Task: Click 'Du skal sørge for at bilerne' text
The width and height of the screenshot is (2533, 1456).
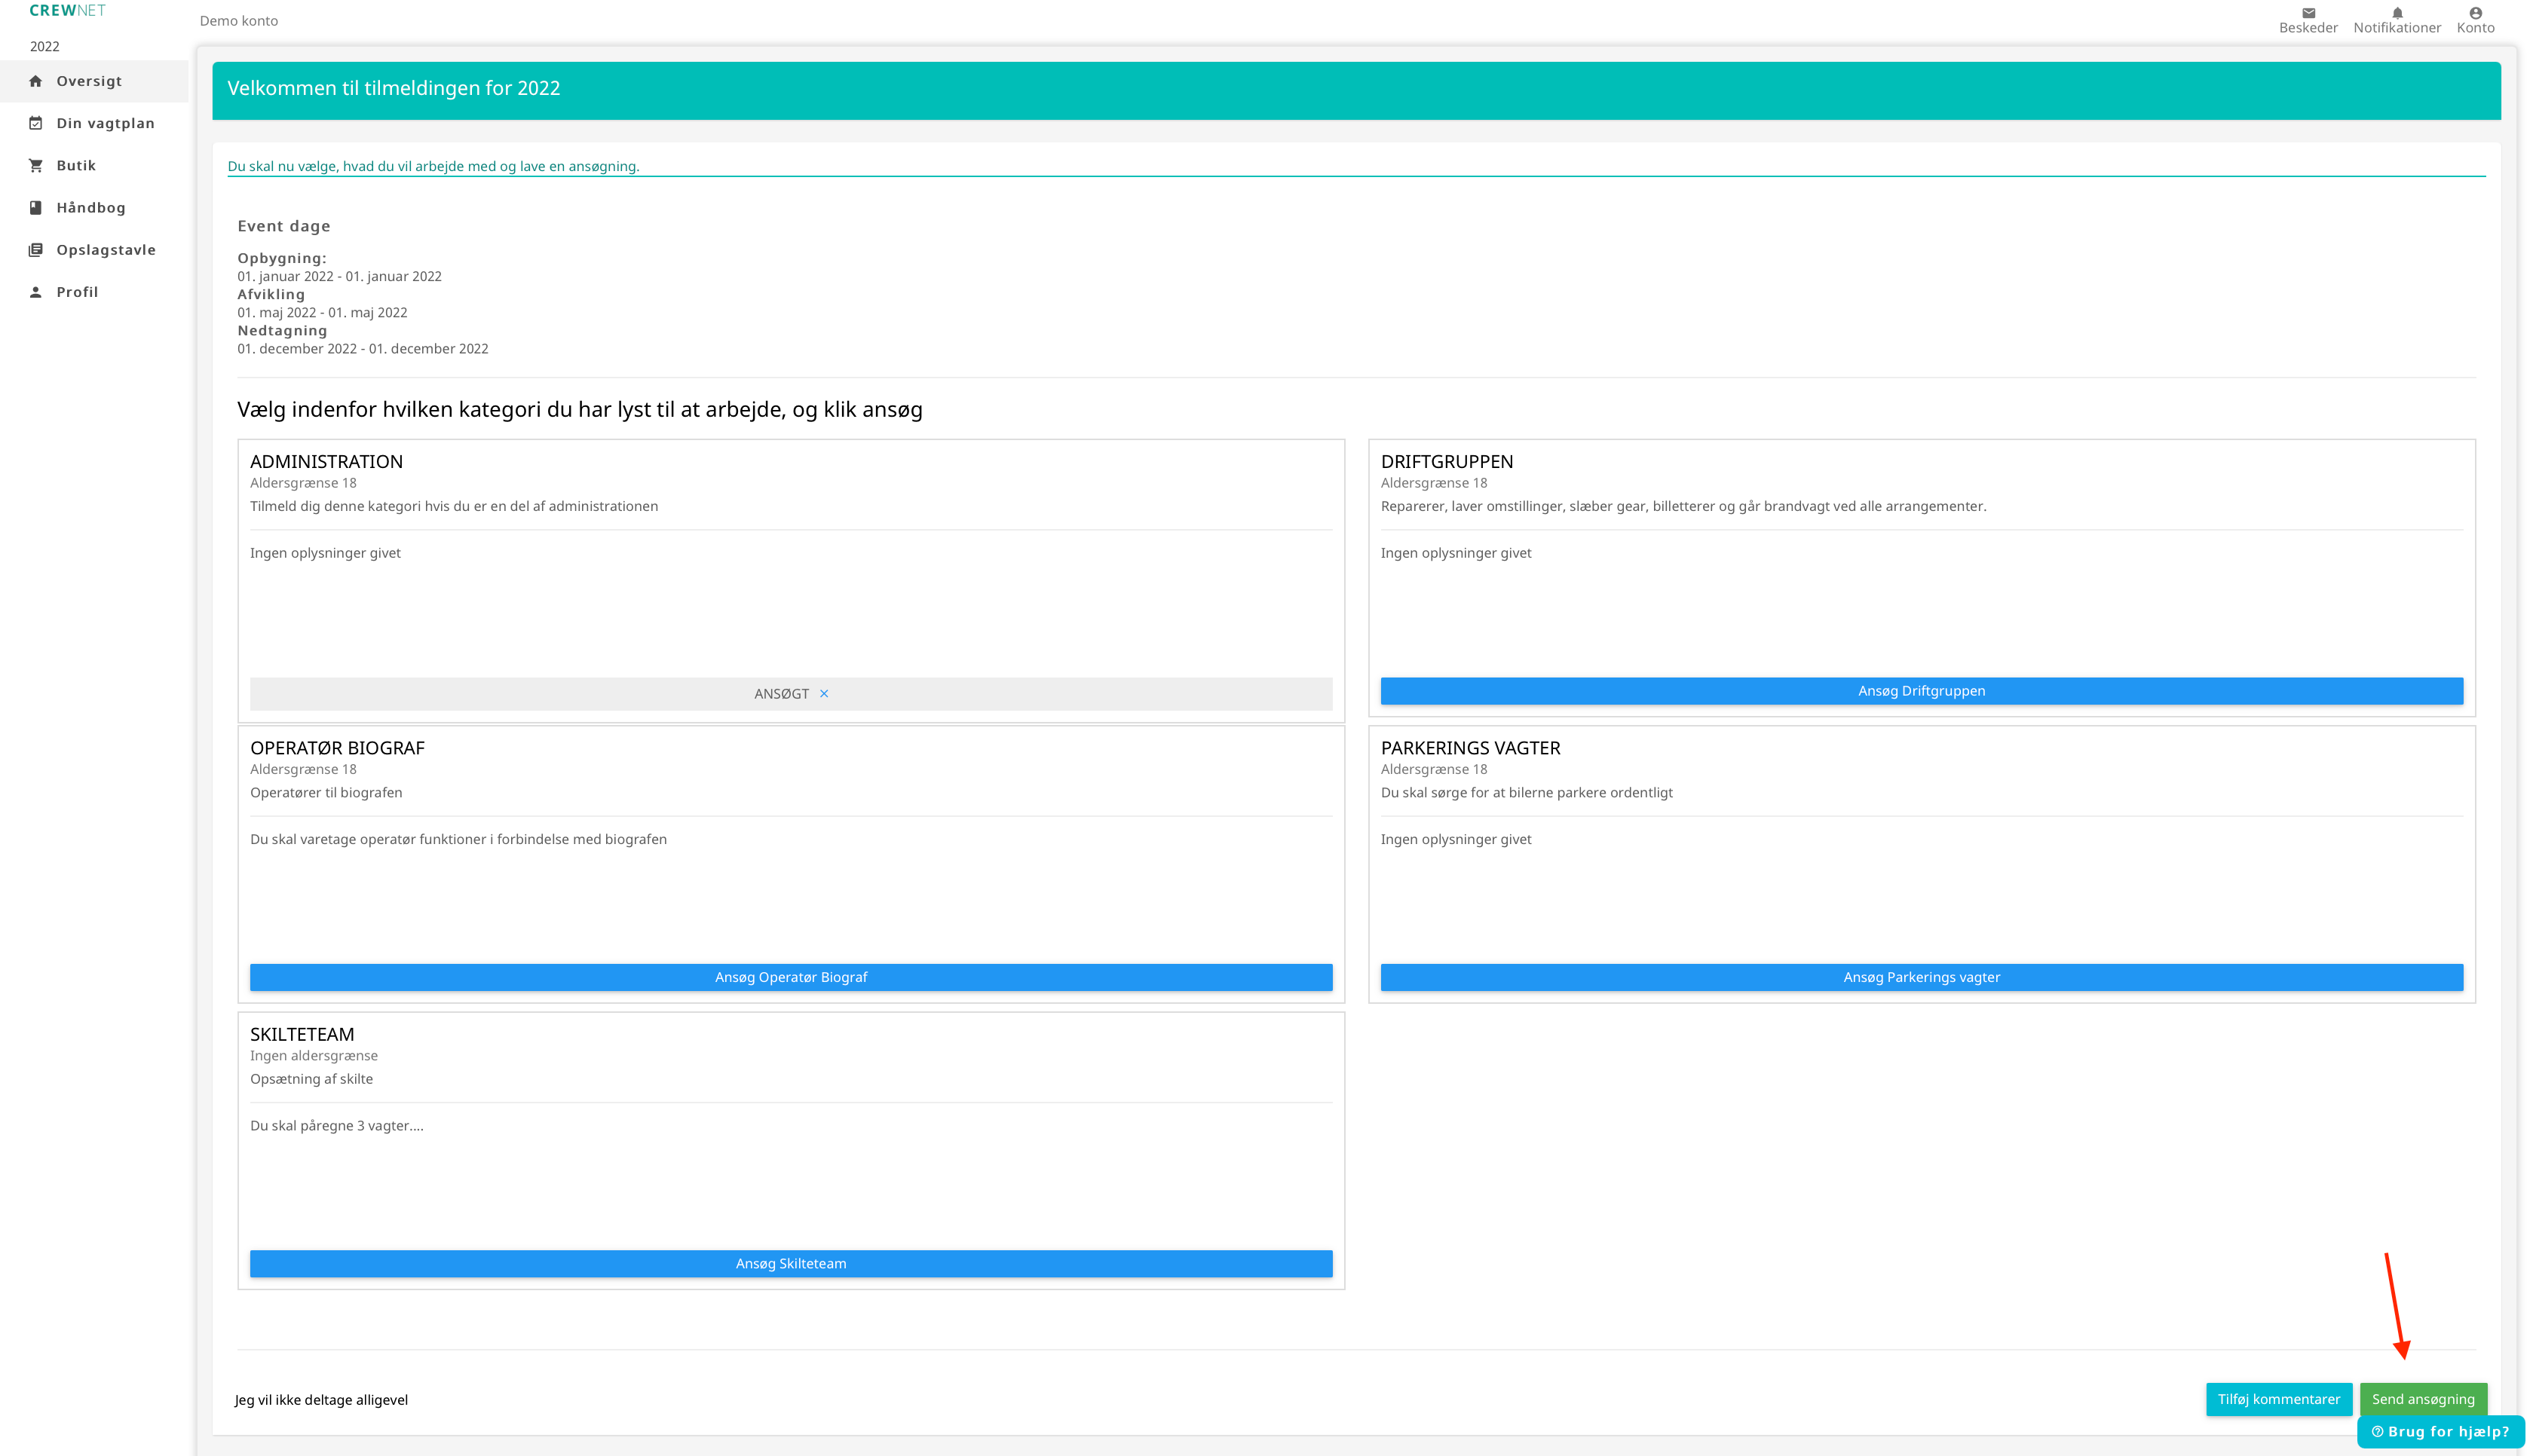Action: [1526, 793]
